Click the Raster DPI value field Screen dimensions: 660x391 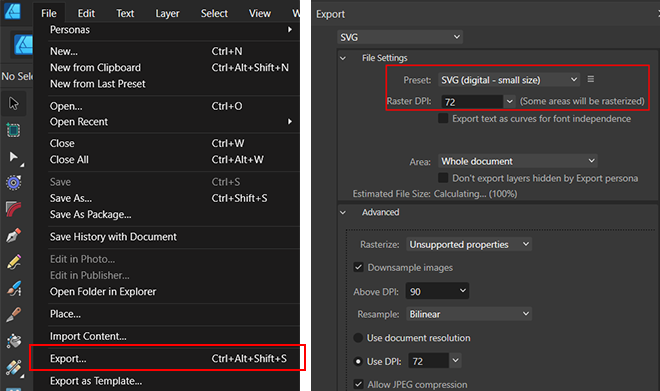point(472,102)
